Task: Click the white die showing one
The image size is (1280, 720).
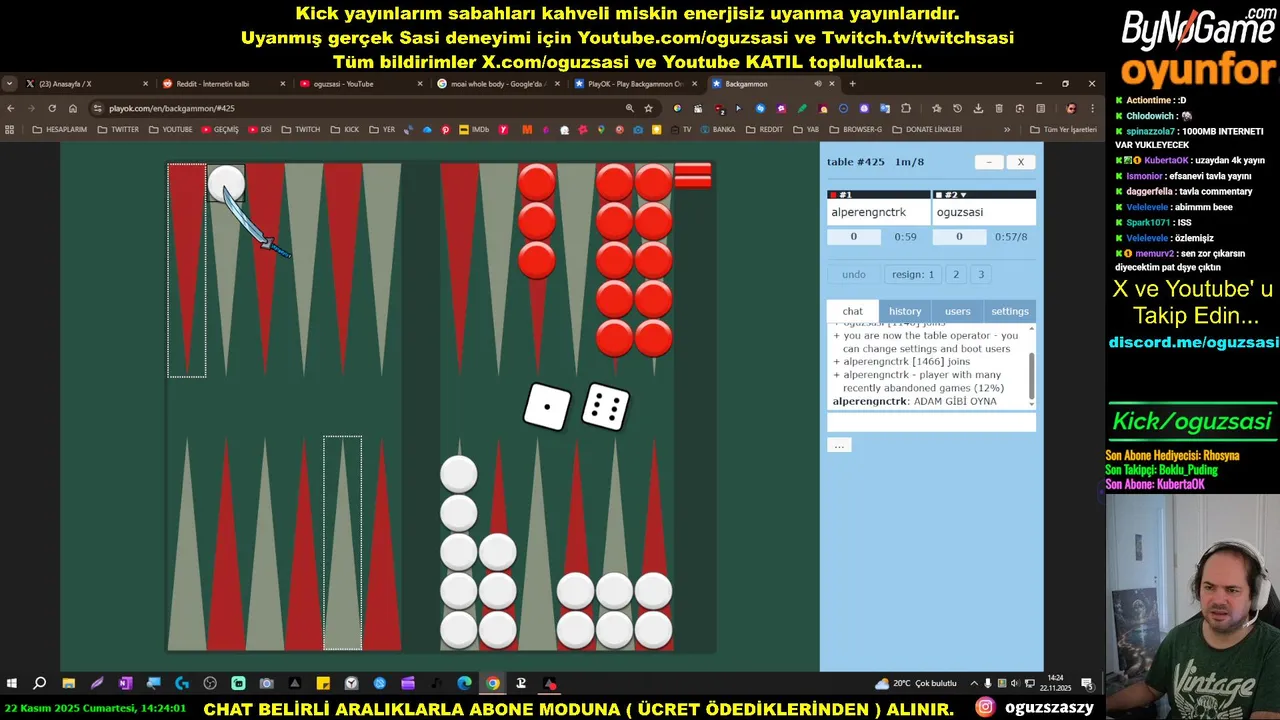Action: 547,406
